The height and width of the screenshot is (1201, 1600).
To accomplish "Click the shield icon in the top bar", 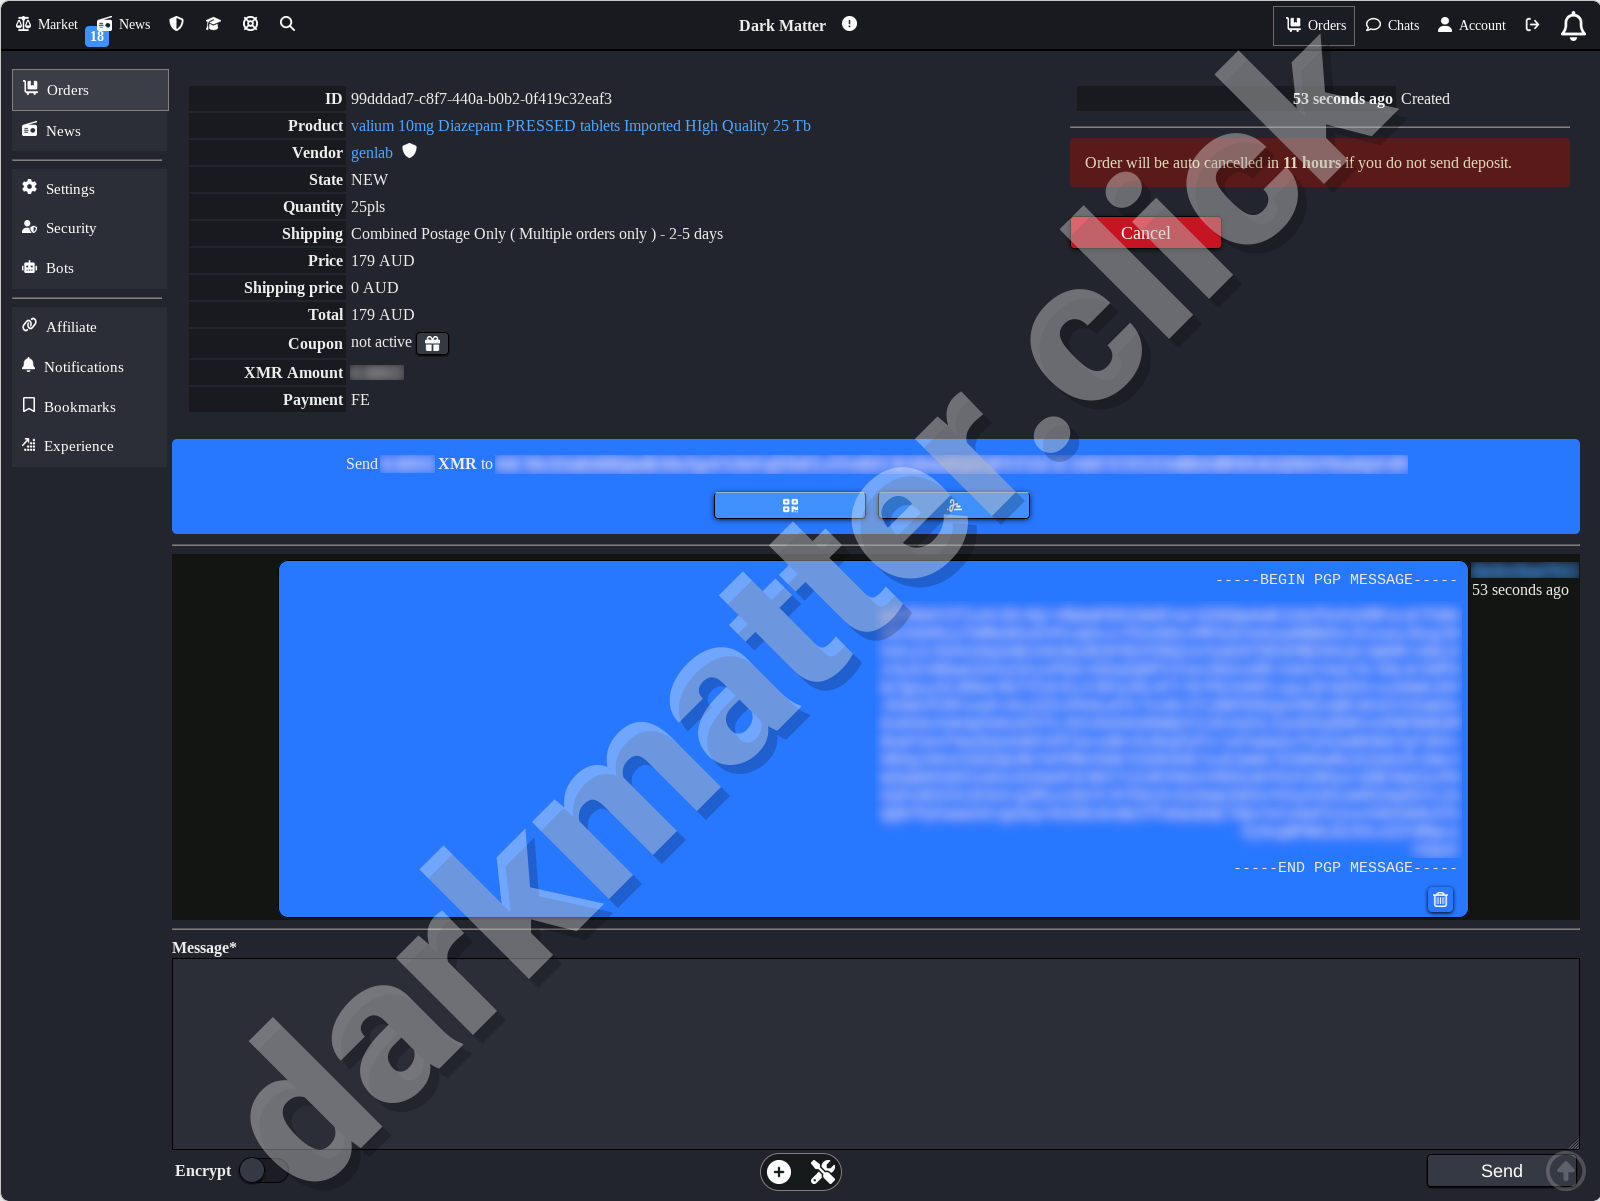I will click(176, 23).
